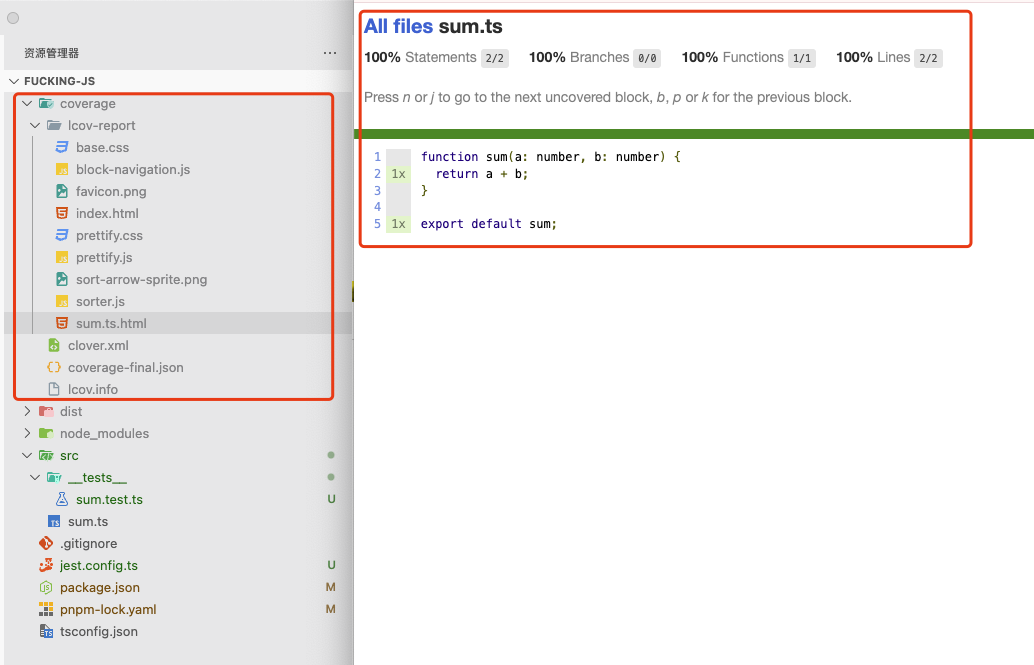Open coverage-final.json file

point(125,367)
